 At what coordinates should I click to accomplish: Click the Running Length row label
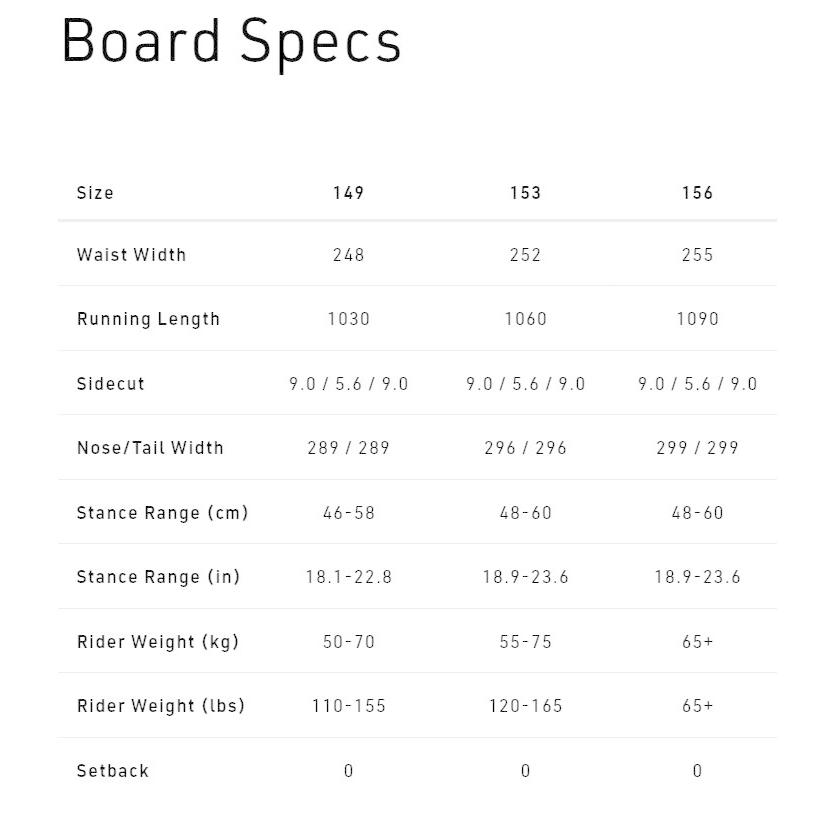[148, 319]
